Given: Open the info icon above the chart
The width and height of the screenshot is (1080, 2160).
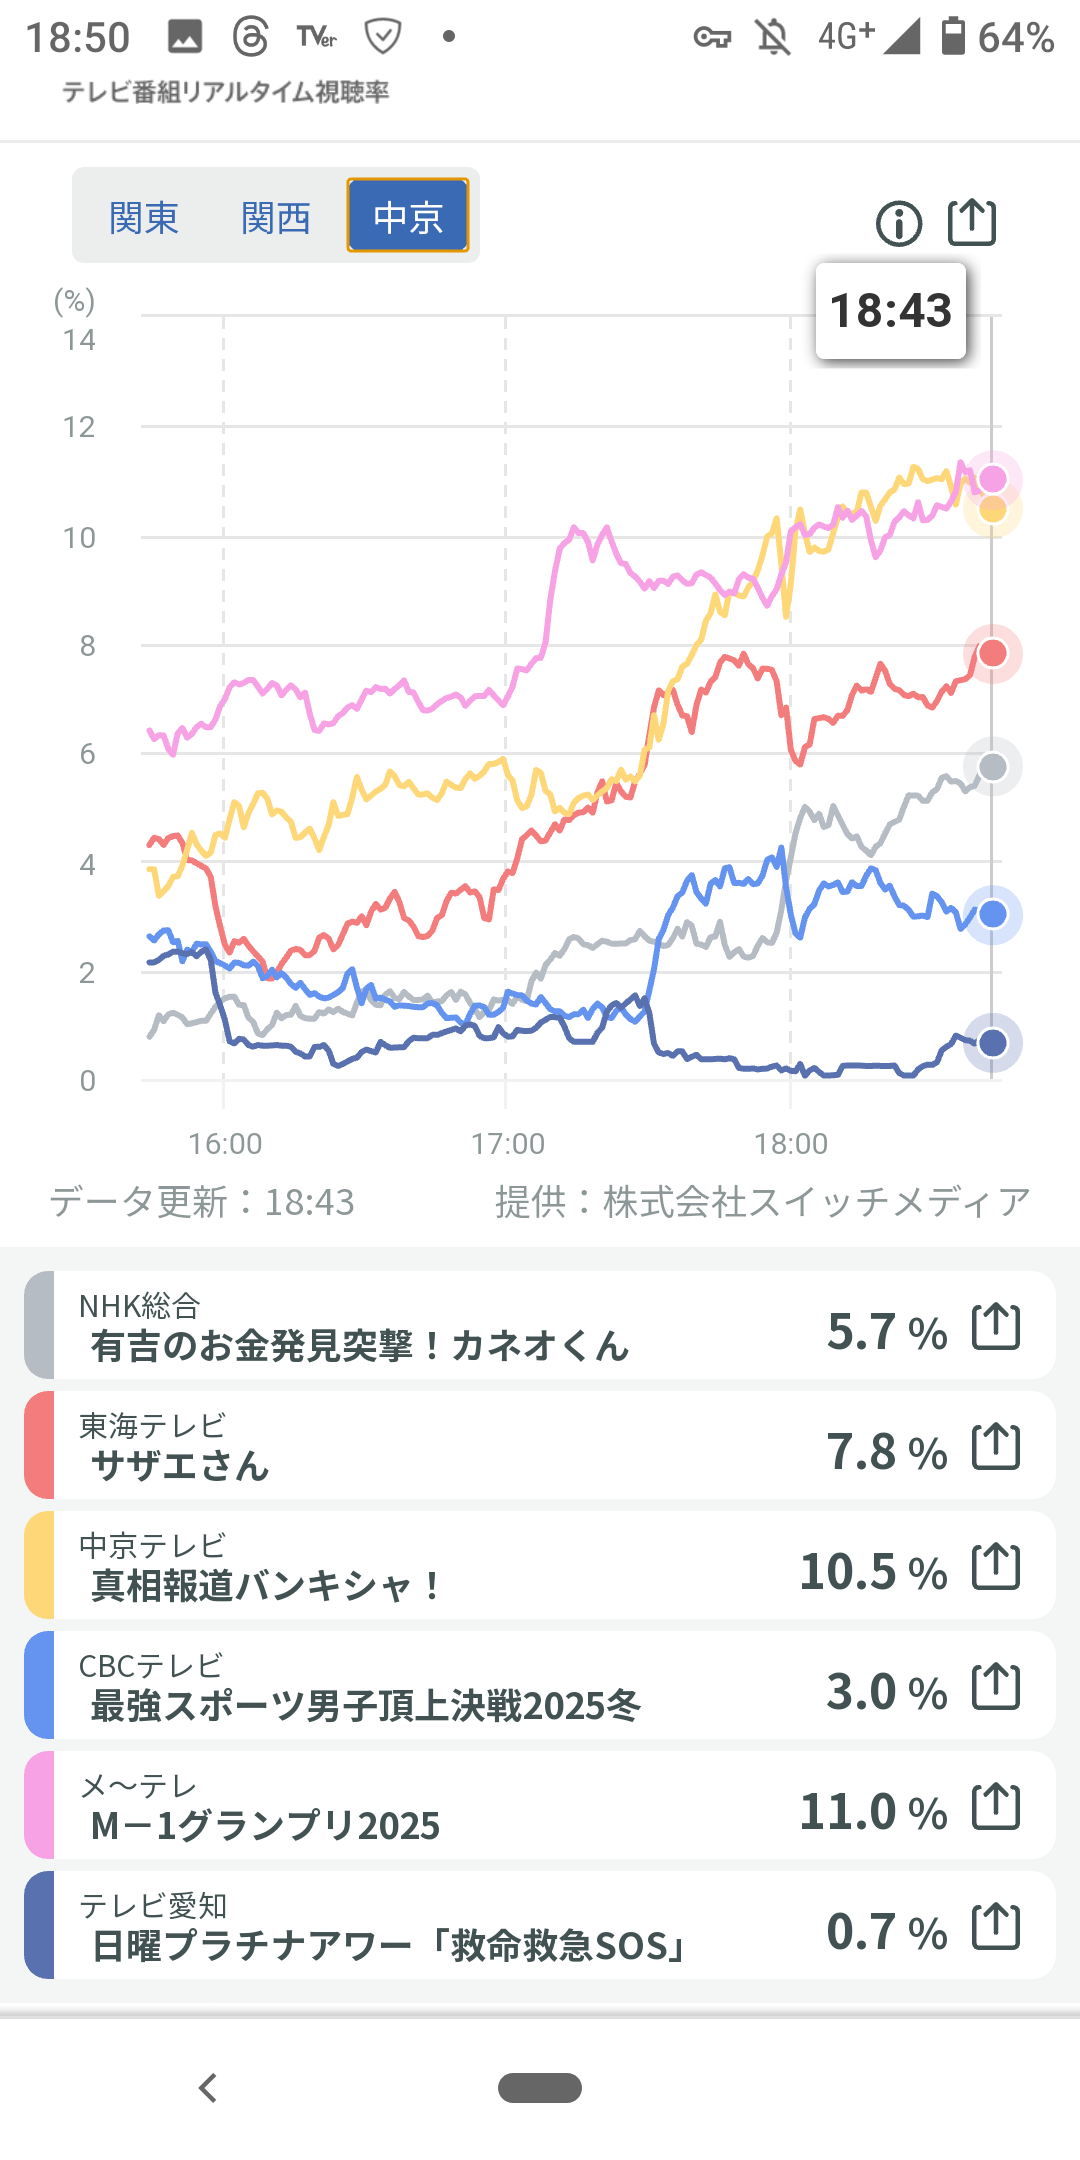Looking at the screenshot, I should tap(899, 223).
